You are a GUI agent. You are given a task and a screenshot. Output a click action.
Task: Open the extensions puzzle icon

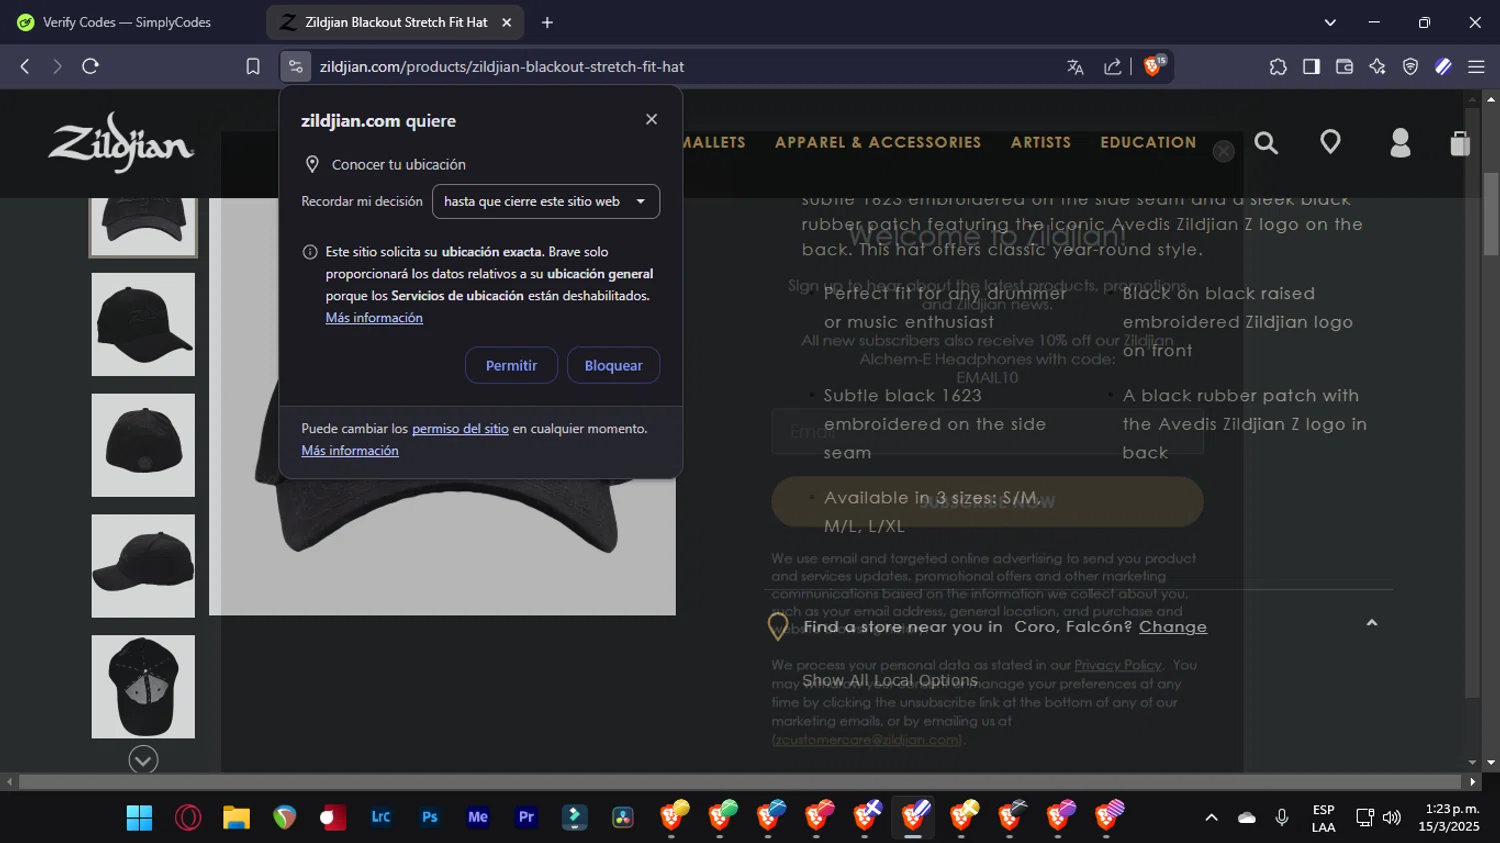1278,66
